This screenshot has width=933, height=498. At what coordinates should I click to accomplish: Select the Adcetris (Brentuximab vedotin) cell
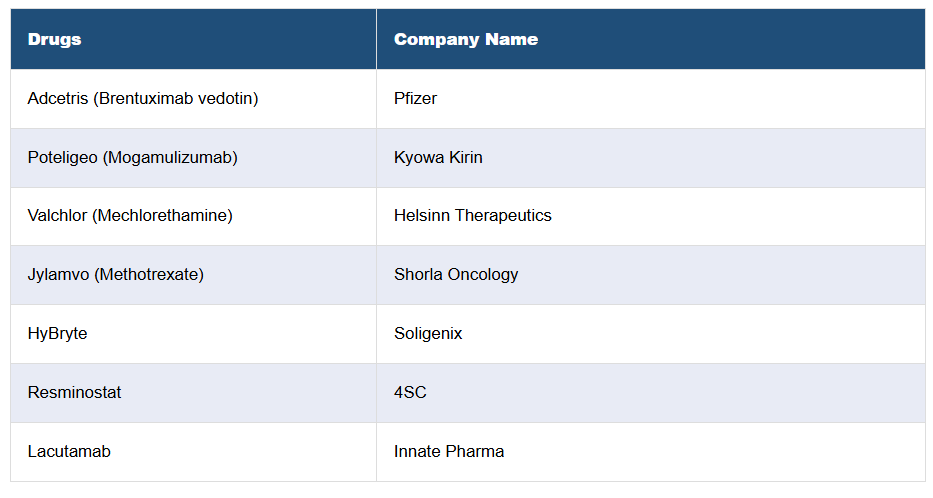point(143,99)
